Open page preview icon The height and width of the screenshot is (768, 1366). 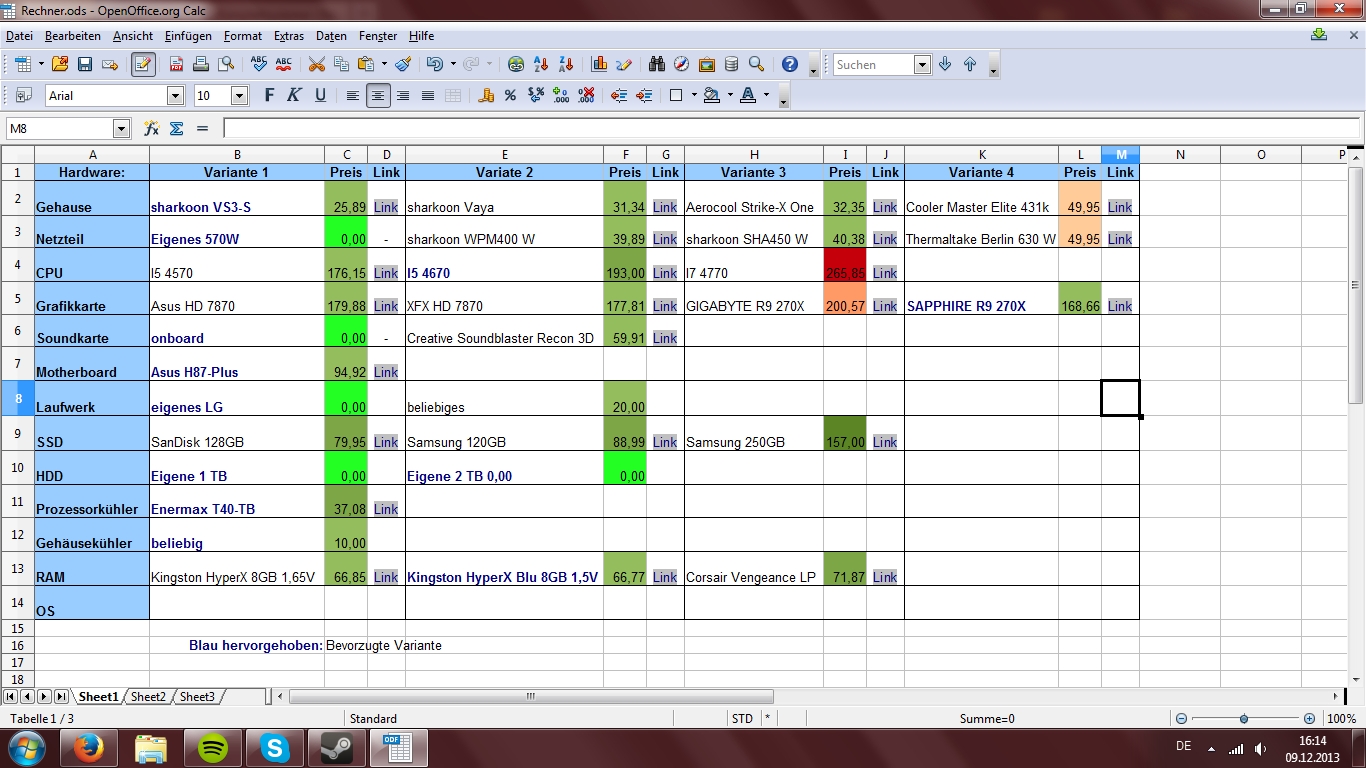pos(226,64)
